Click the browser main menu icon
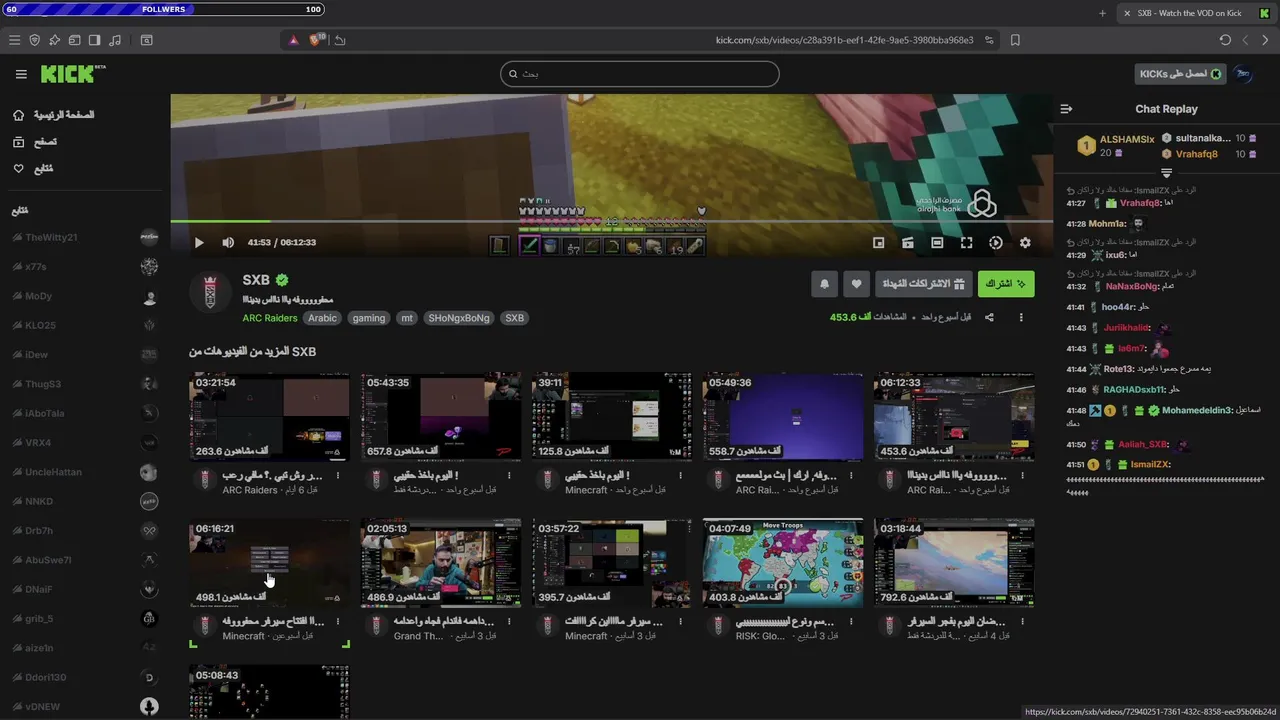Screen dimensions: 1280x720 [14, 40]
